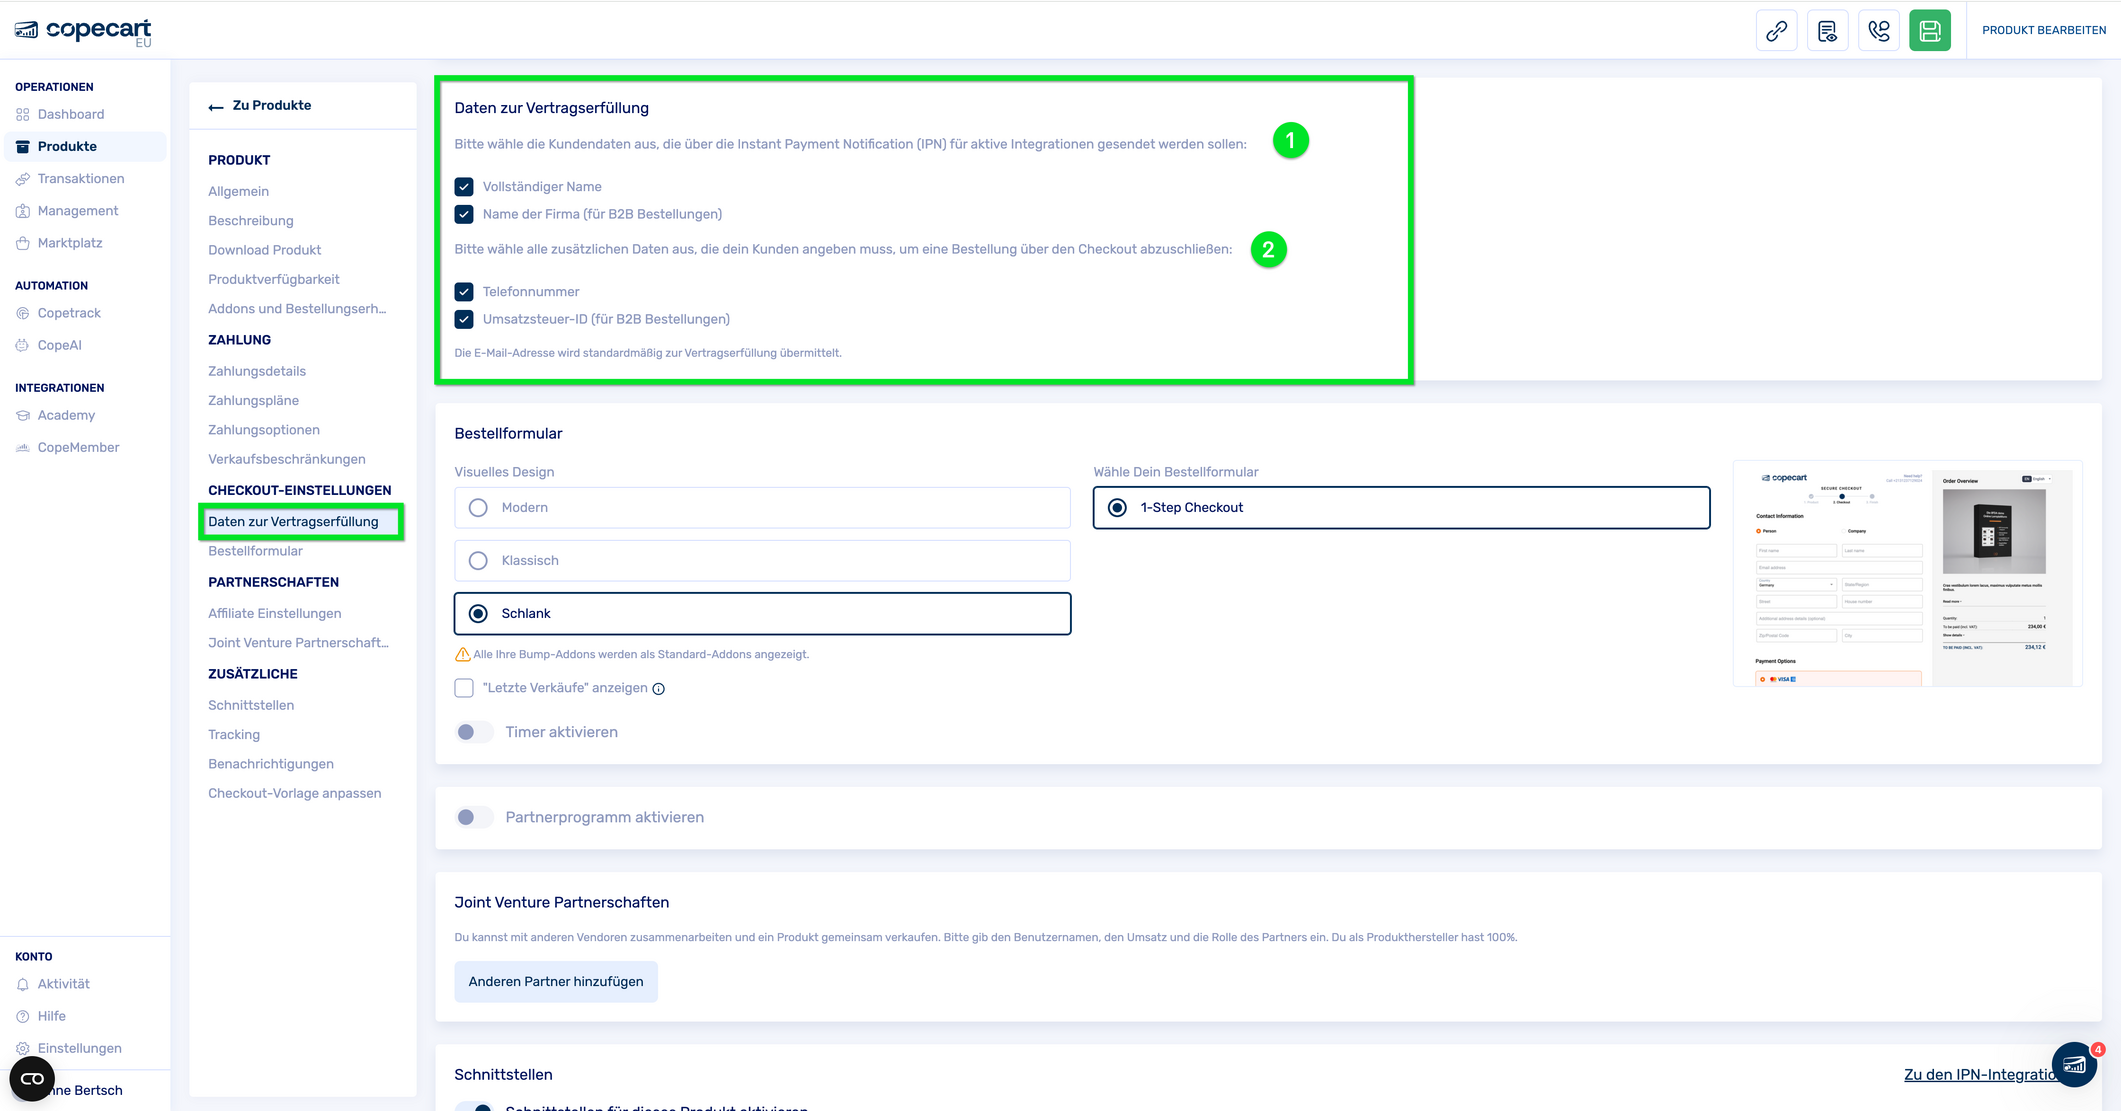The height and width of the screenshot is (1111, 2121).
Task: Choose the Klassisch design radio button
Action: 478,561
